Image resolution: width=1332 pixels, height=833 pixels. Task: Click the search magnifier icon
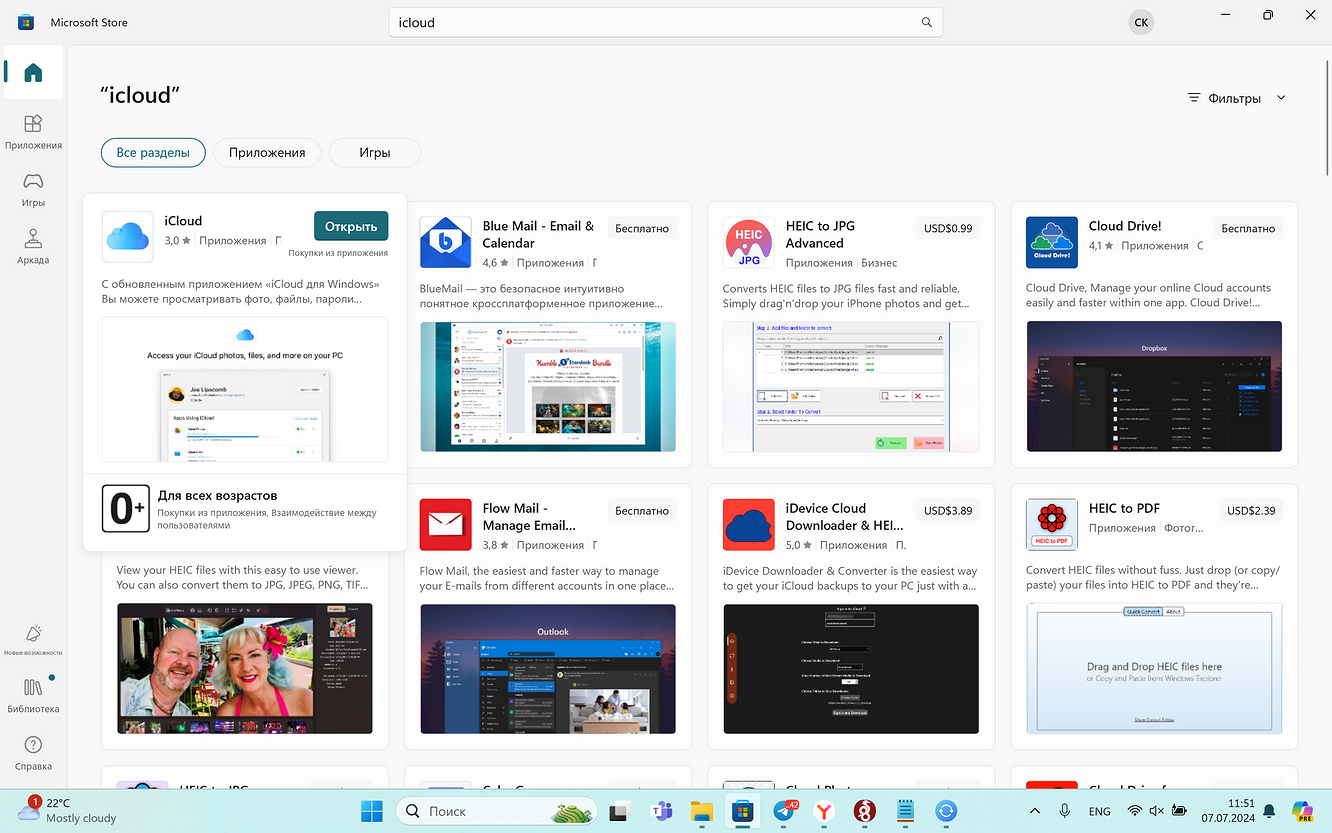click(x=926, y=22)
